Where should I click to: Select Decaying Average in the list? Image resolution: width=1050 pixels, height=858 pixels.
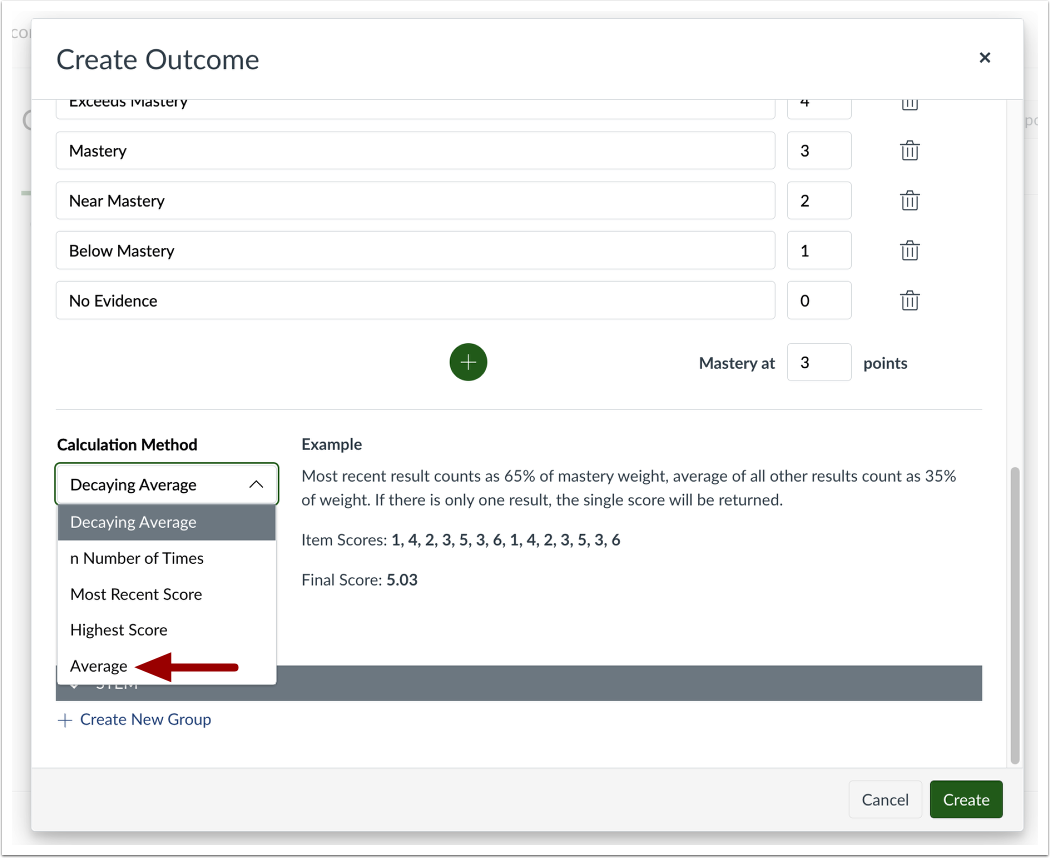[x=133, y=522]
